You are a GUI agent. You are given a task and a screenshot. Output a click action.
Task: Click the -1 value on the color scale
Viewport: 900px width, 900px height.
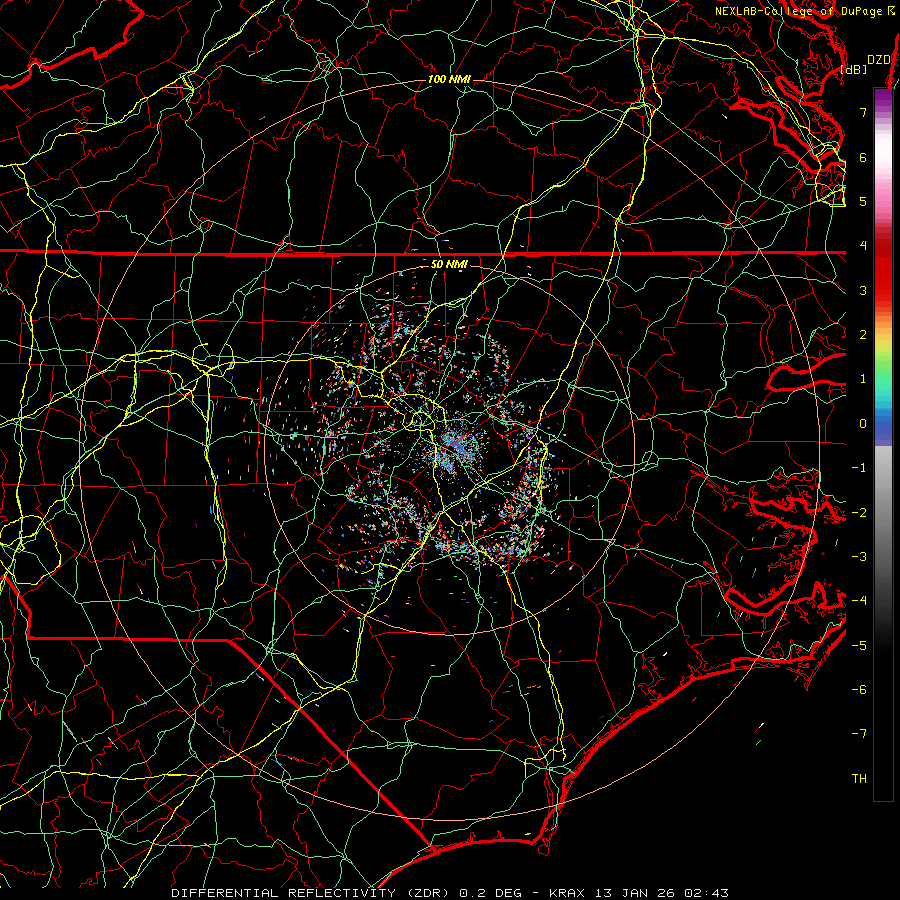coord(859,468)
